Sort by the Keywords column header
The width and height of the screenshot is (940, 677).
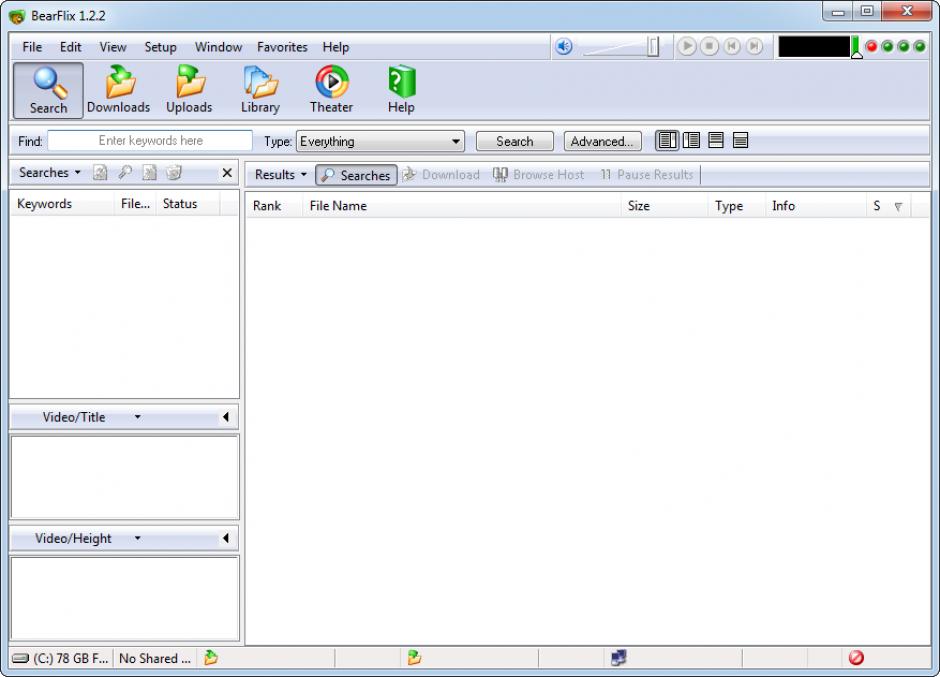(x=62, y=204)
